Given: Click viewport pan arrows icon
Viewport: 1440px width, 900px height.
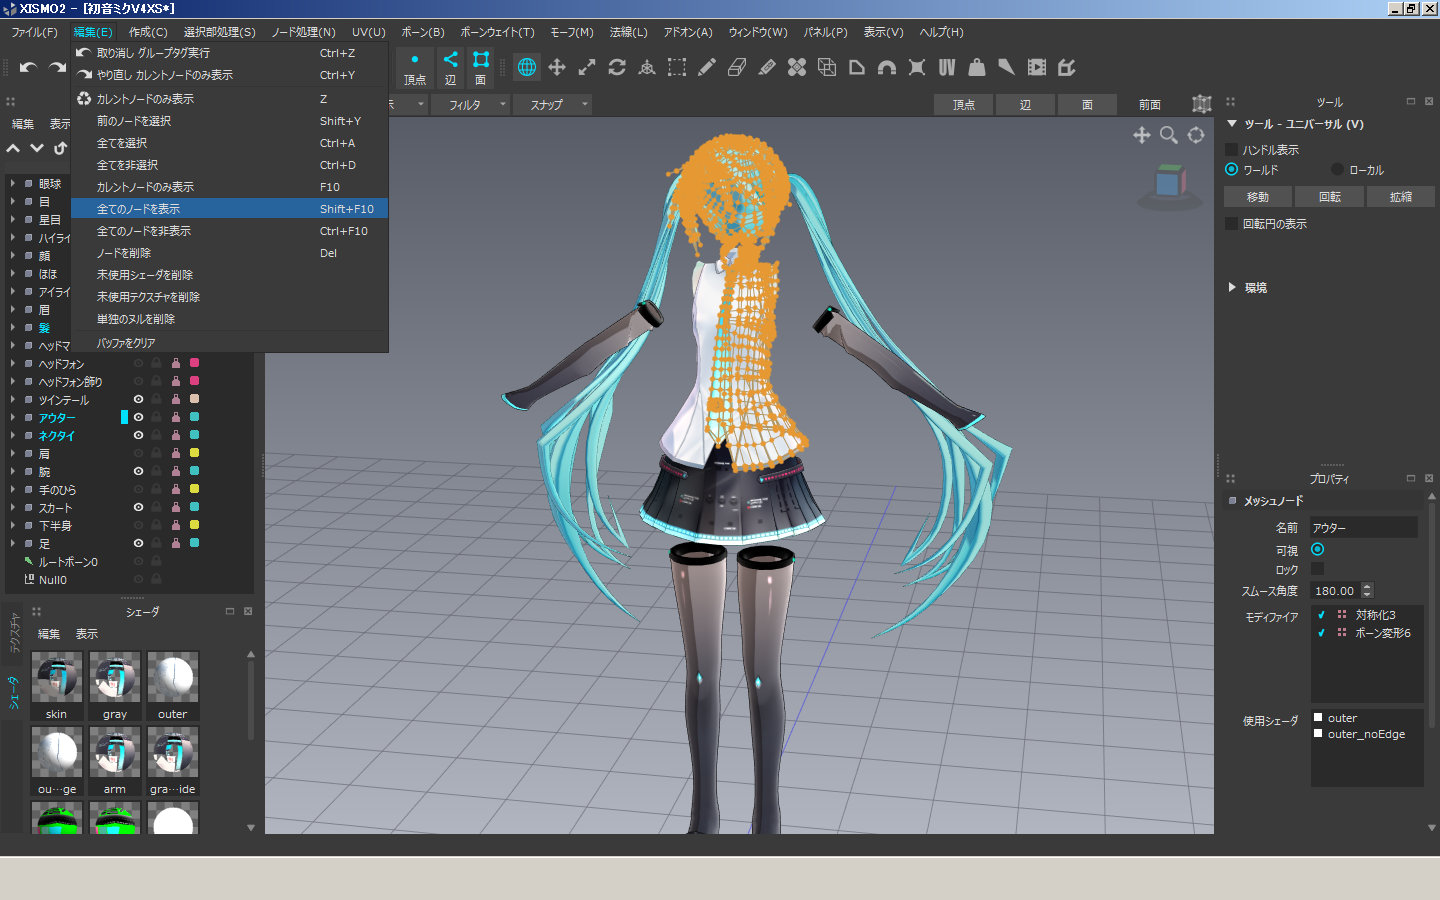Looking at the screenshot, I should point(1141,135).
